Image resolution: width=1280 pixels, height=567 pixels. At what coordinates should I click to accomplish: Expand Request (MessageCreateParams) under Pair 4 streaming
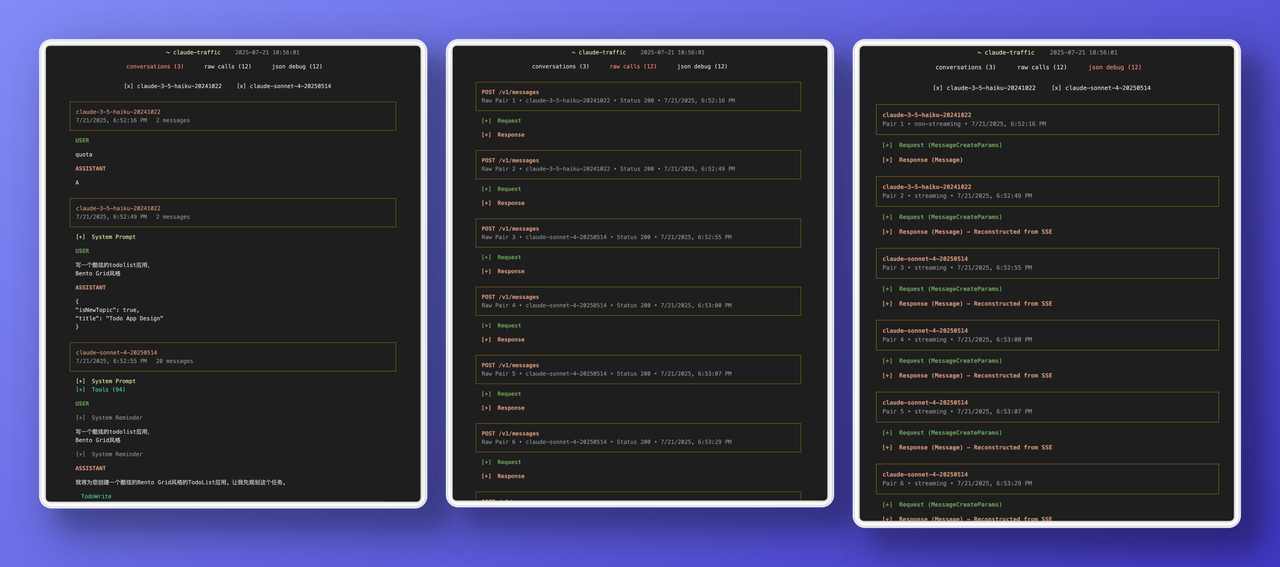(x=942, y=361)
